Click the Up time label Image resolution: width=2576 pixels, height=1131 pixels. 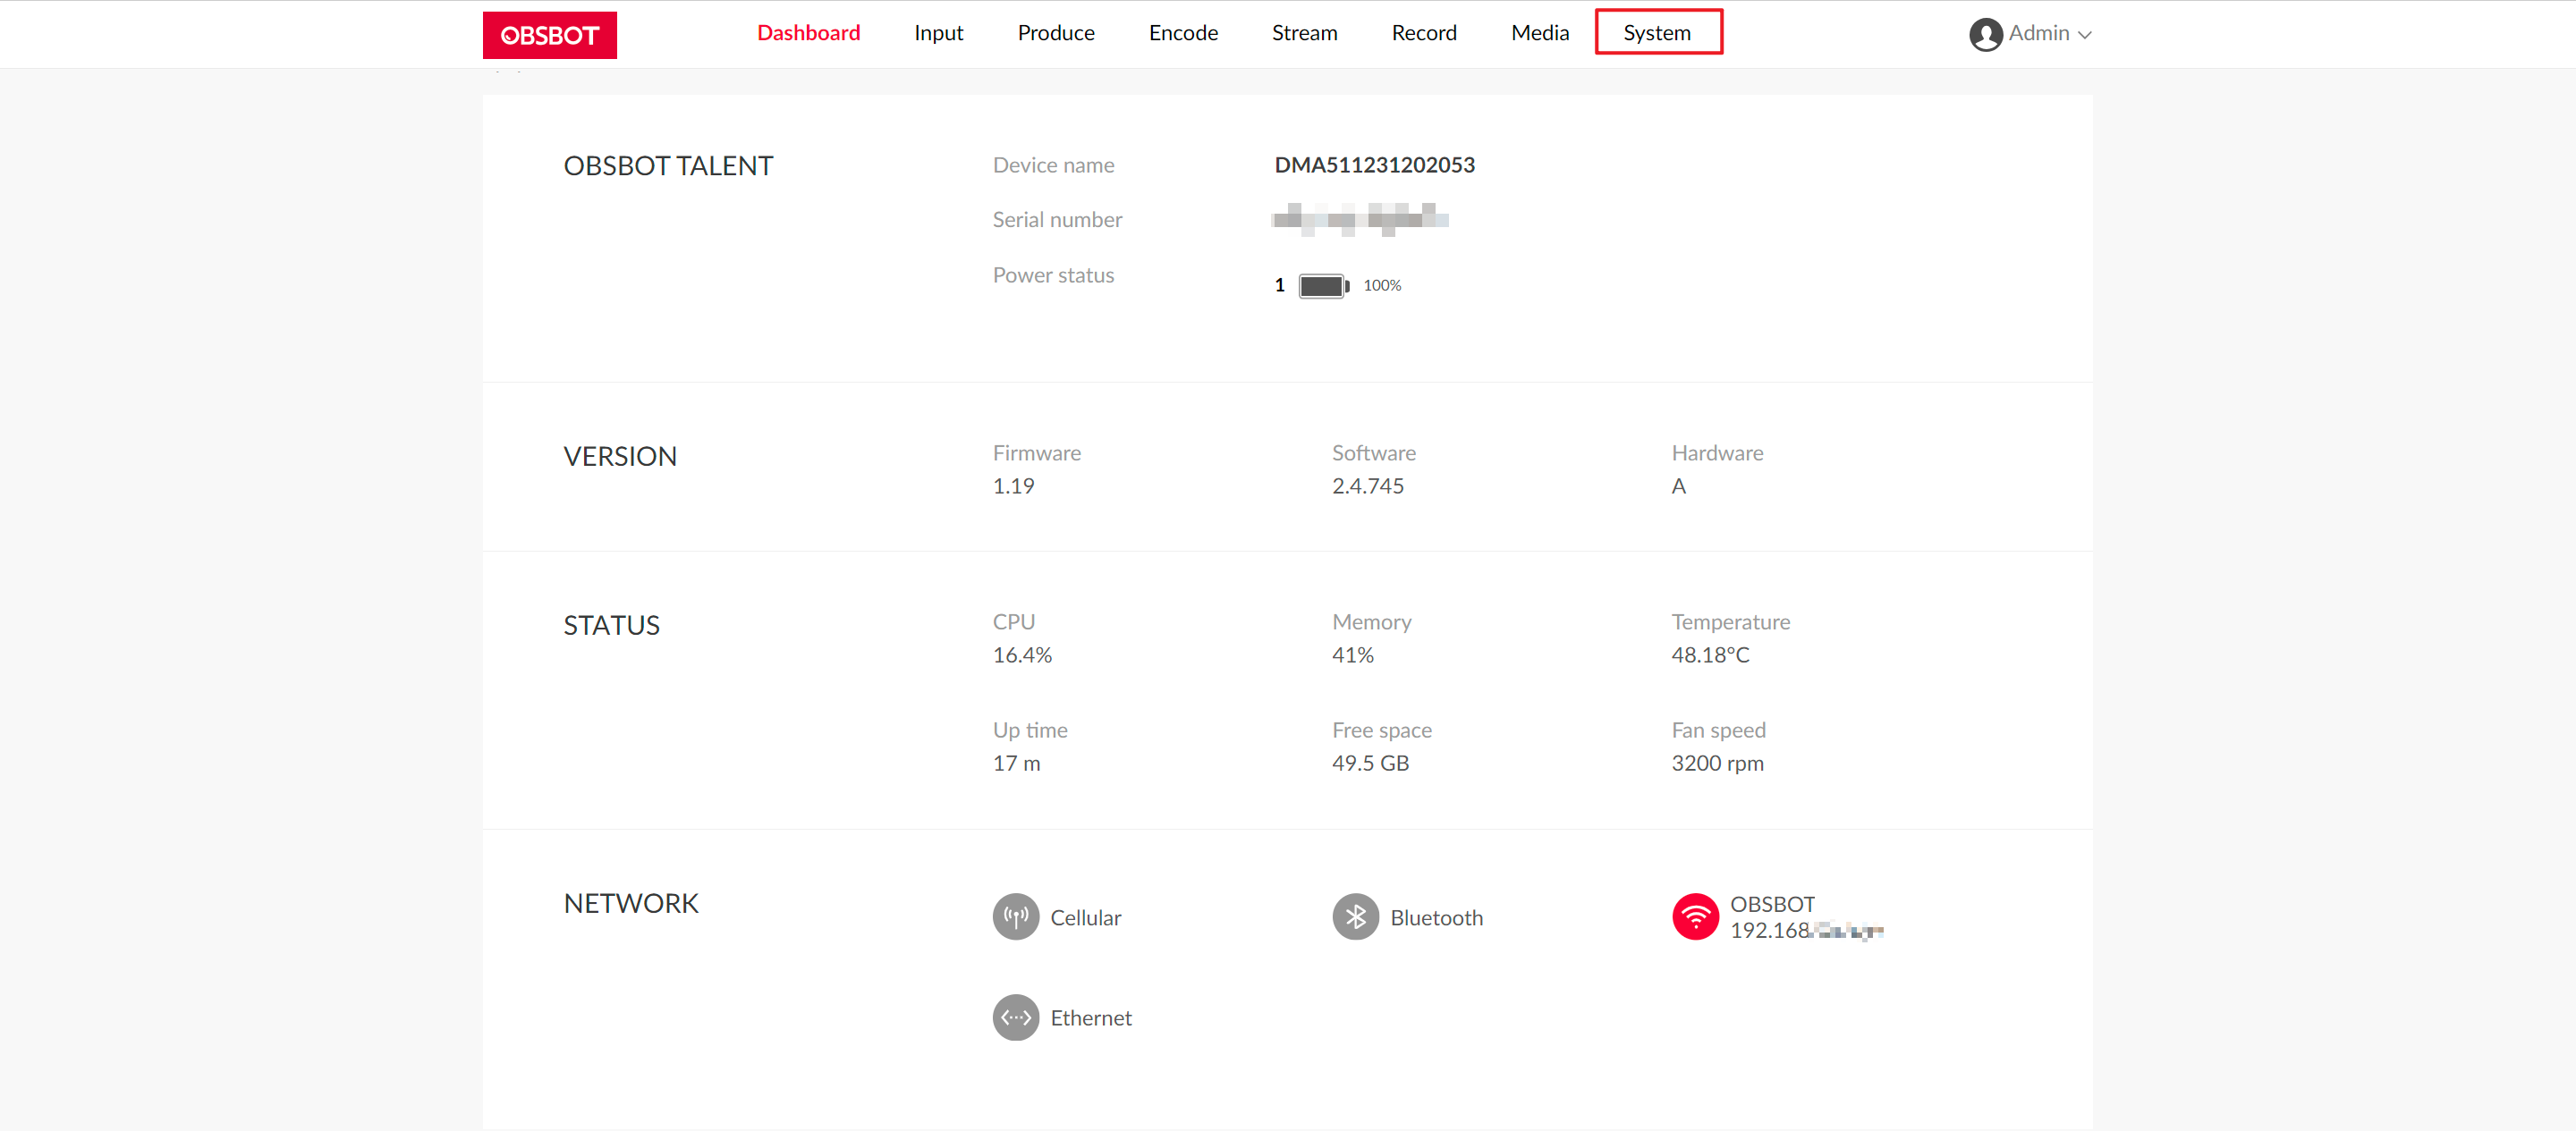(1029, 730)
